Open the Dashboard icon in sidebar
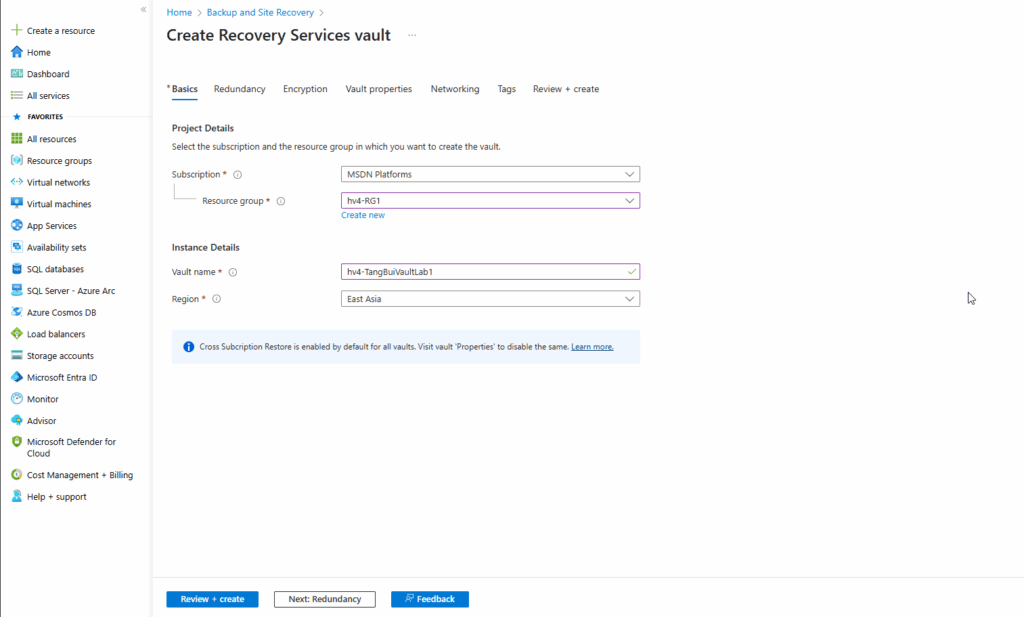1024x617 pixels. pyautogui.click(x=16, y=74)
